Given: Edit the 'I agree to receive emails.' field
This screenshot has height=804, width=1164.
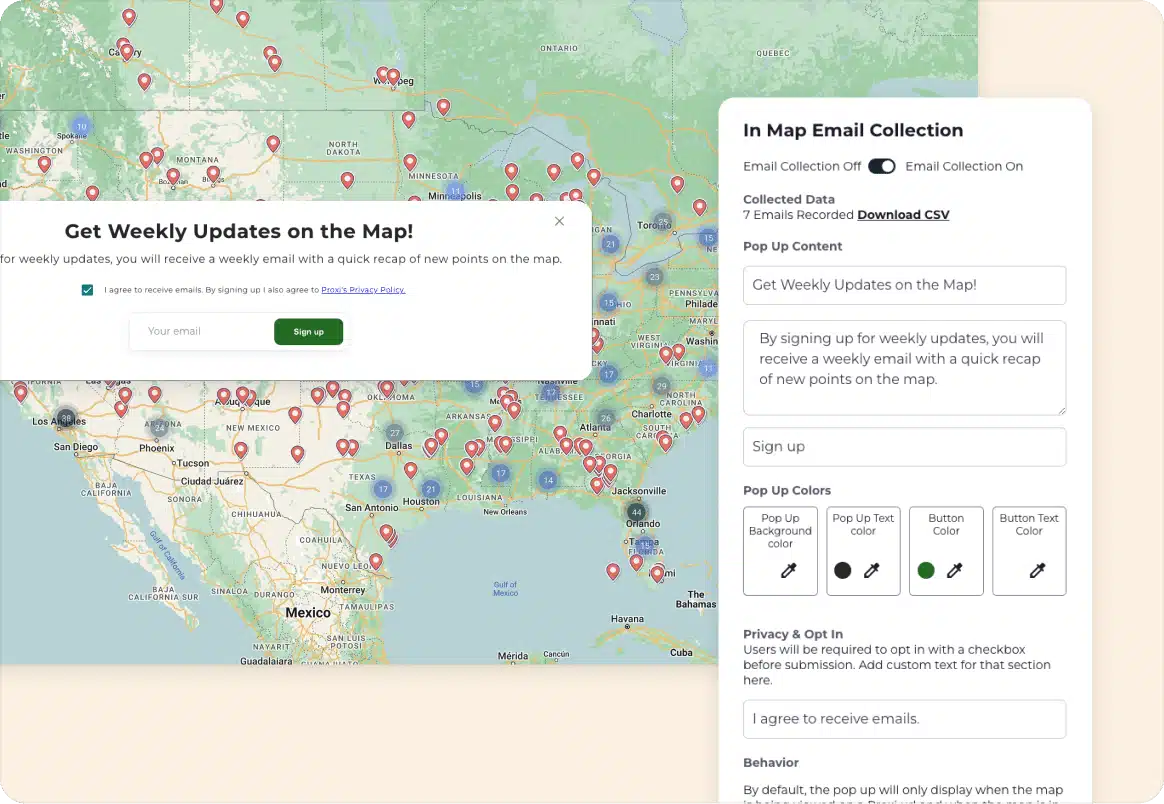Looking at the screenshot, I should click(x=904, y=719).
